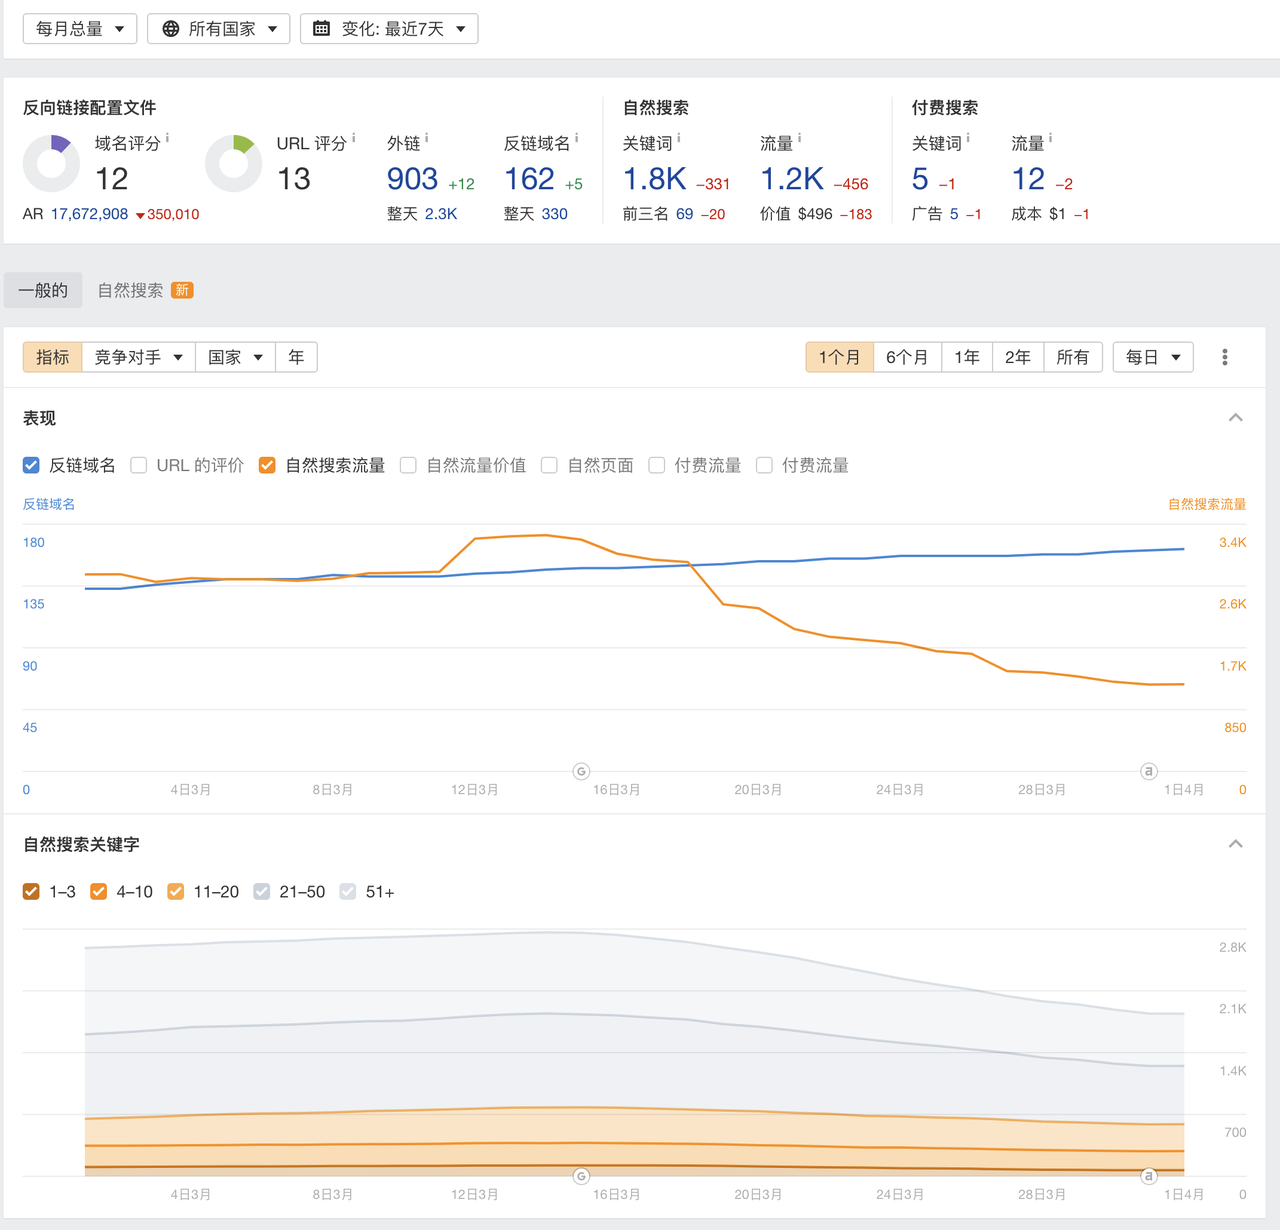Click the 域名评分 donut chart
1280x1230 pixels.
(51, 163)
